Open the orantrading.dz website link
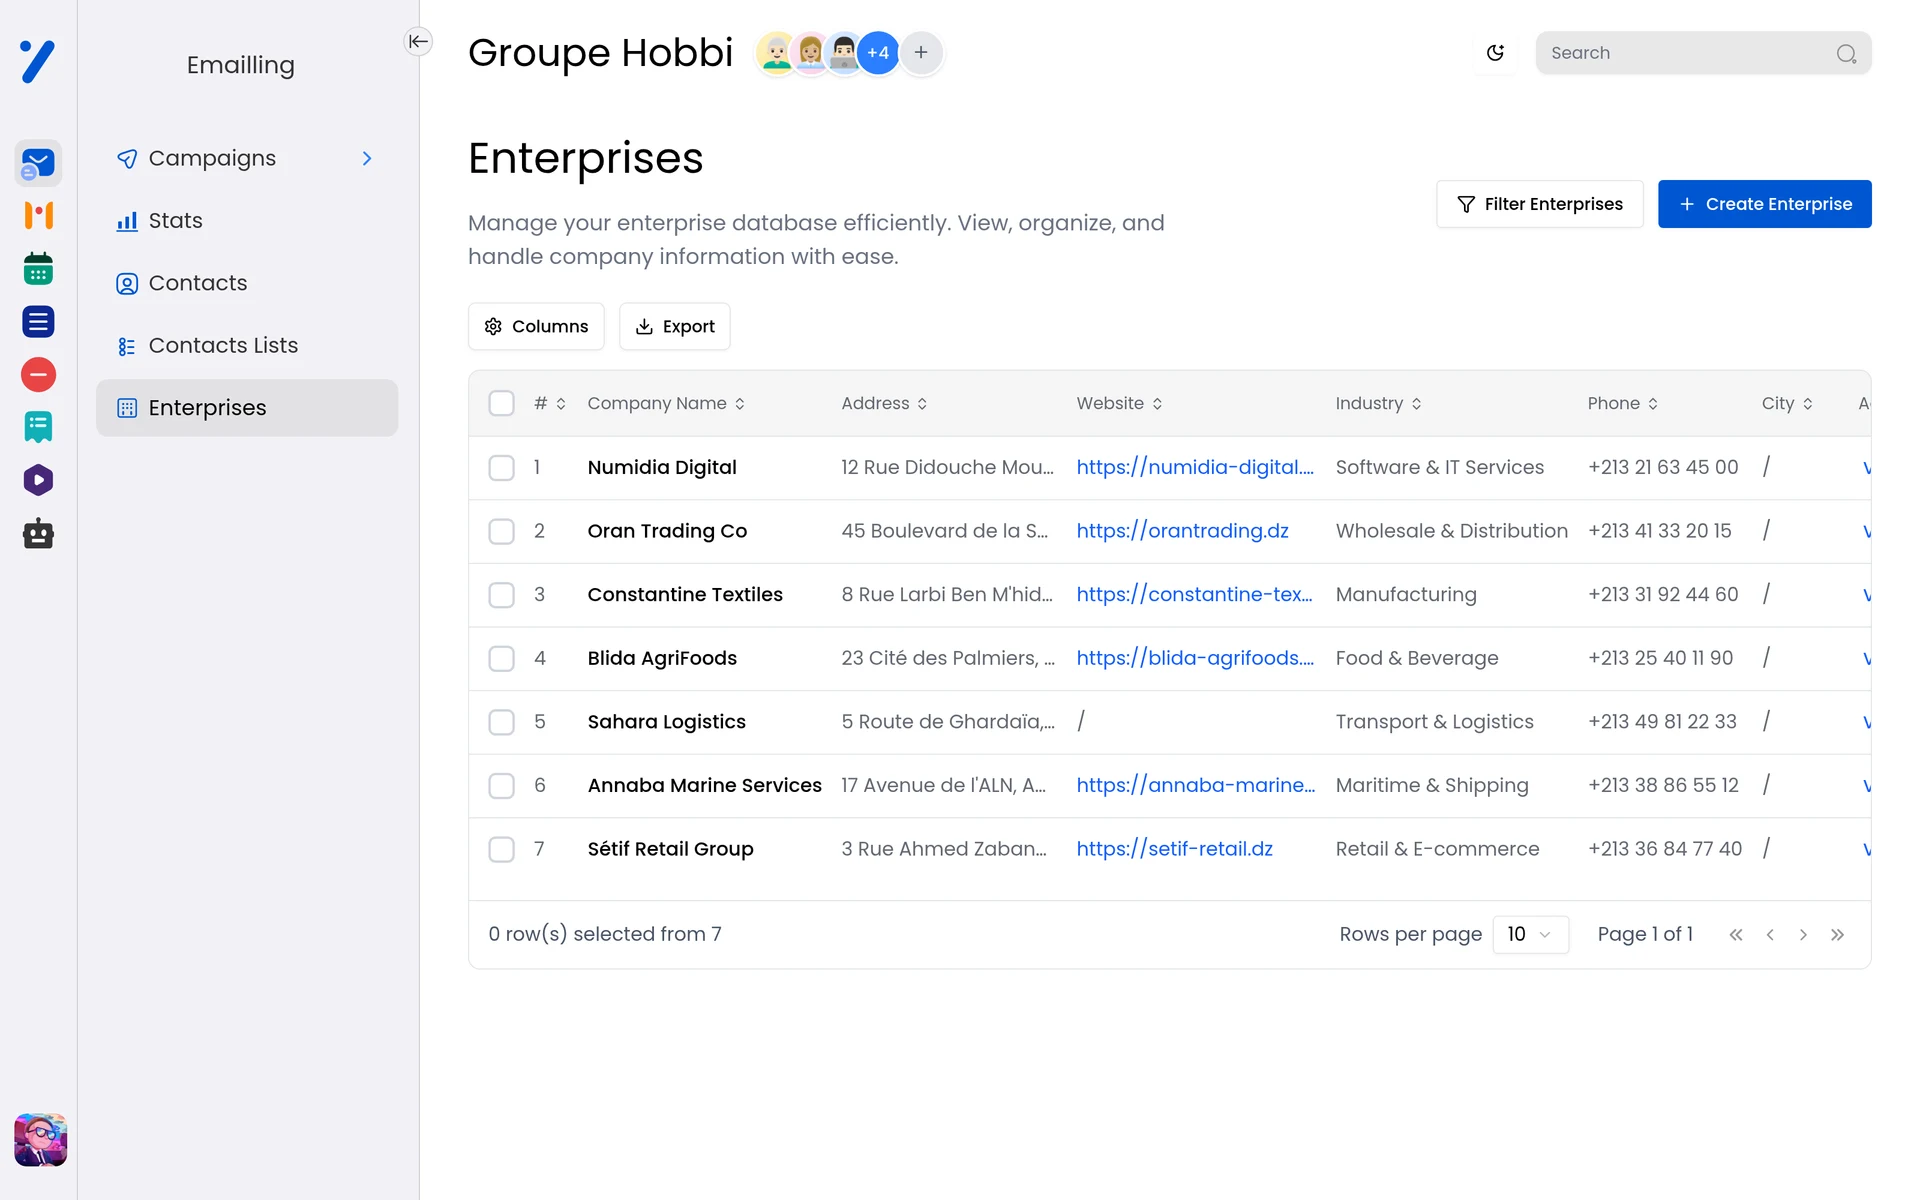Image resolution: width=1920 pixels, height=1200 pixels. [x=1182, y=531]
